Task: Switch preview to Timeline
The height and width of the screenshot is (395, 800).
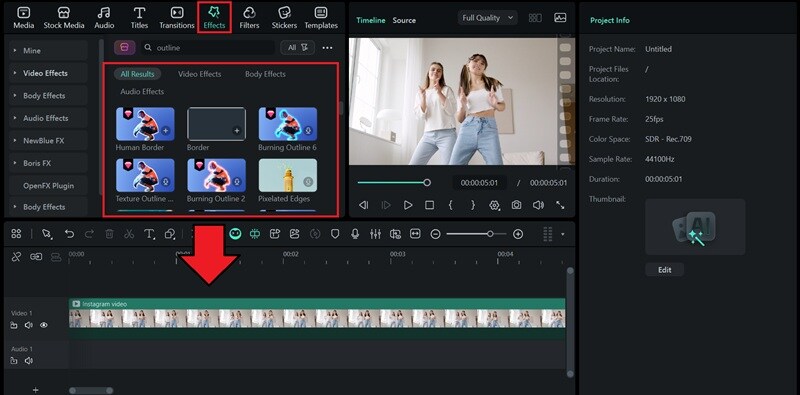Action: [x=371, y=20]
